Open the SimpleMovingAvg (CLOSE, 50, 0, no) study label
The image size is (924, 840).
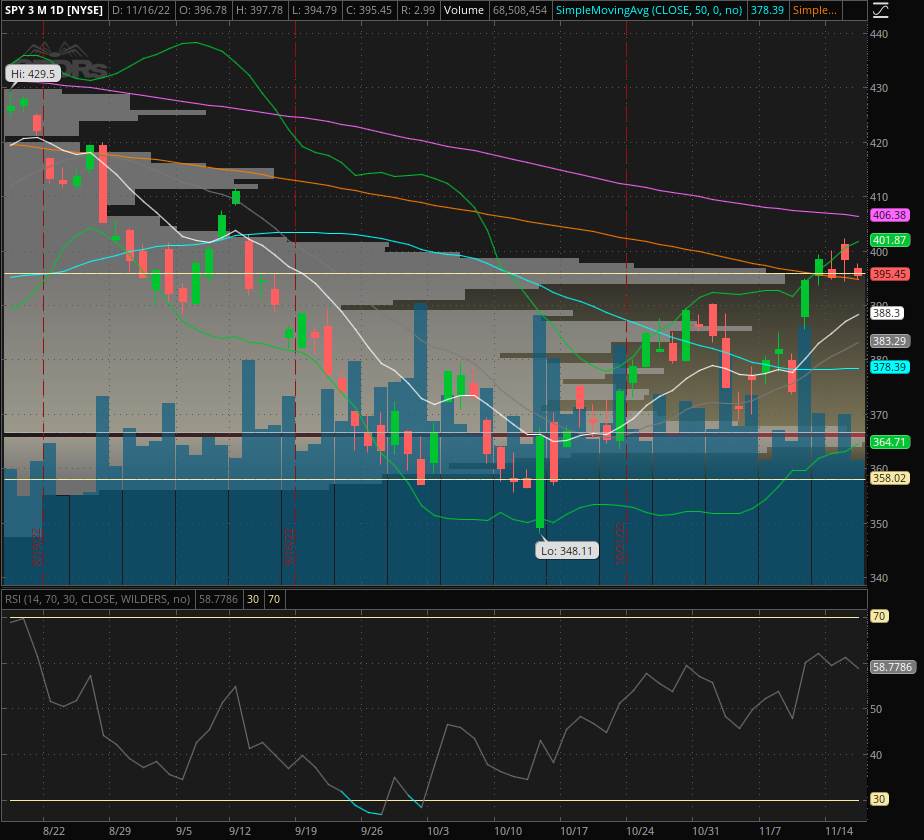tap(649, 10)
